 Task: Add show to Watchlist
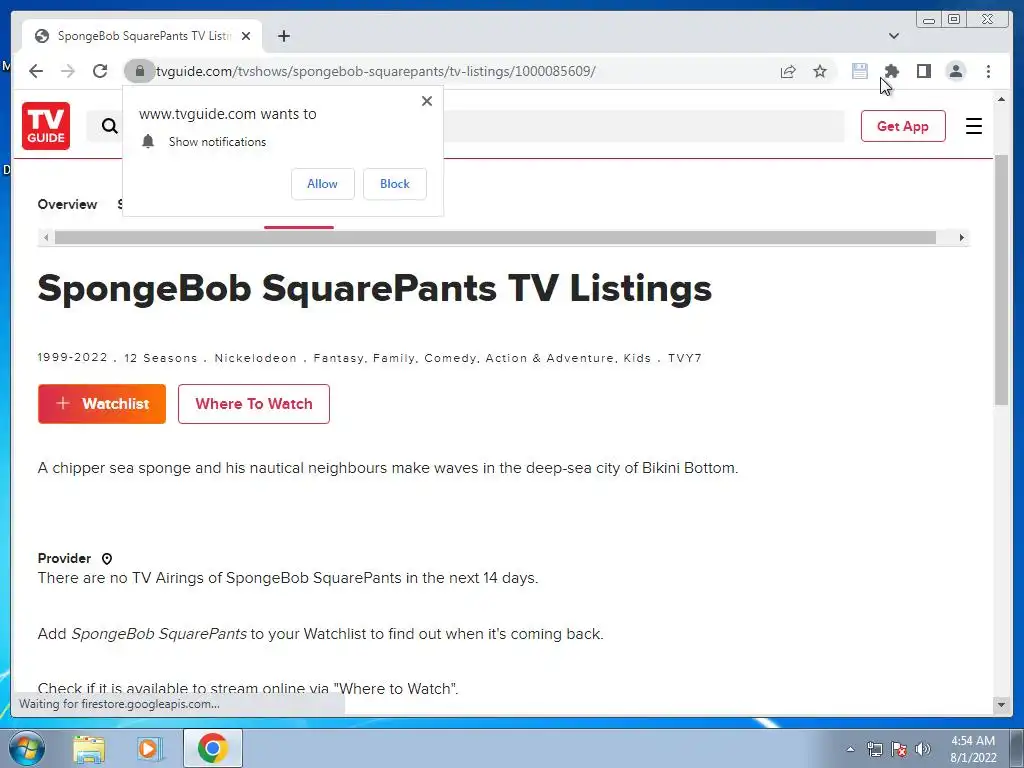click(x=102, y=404)
